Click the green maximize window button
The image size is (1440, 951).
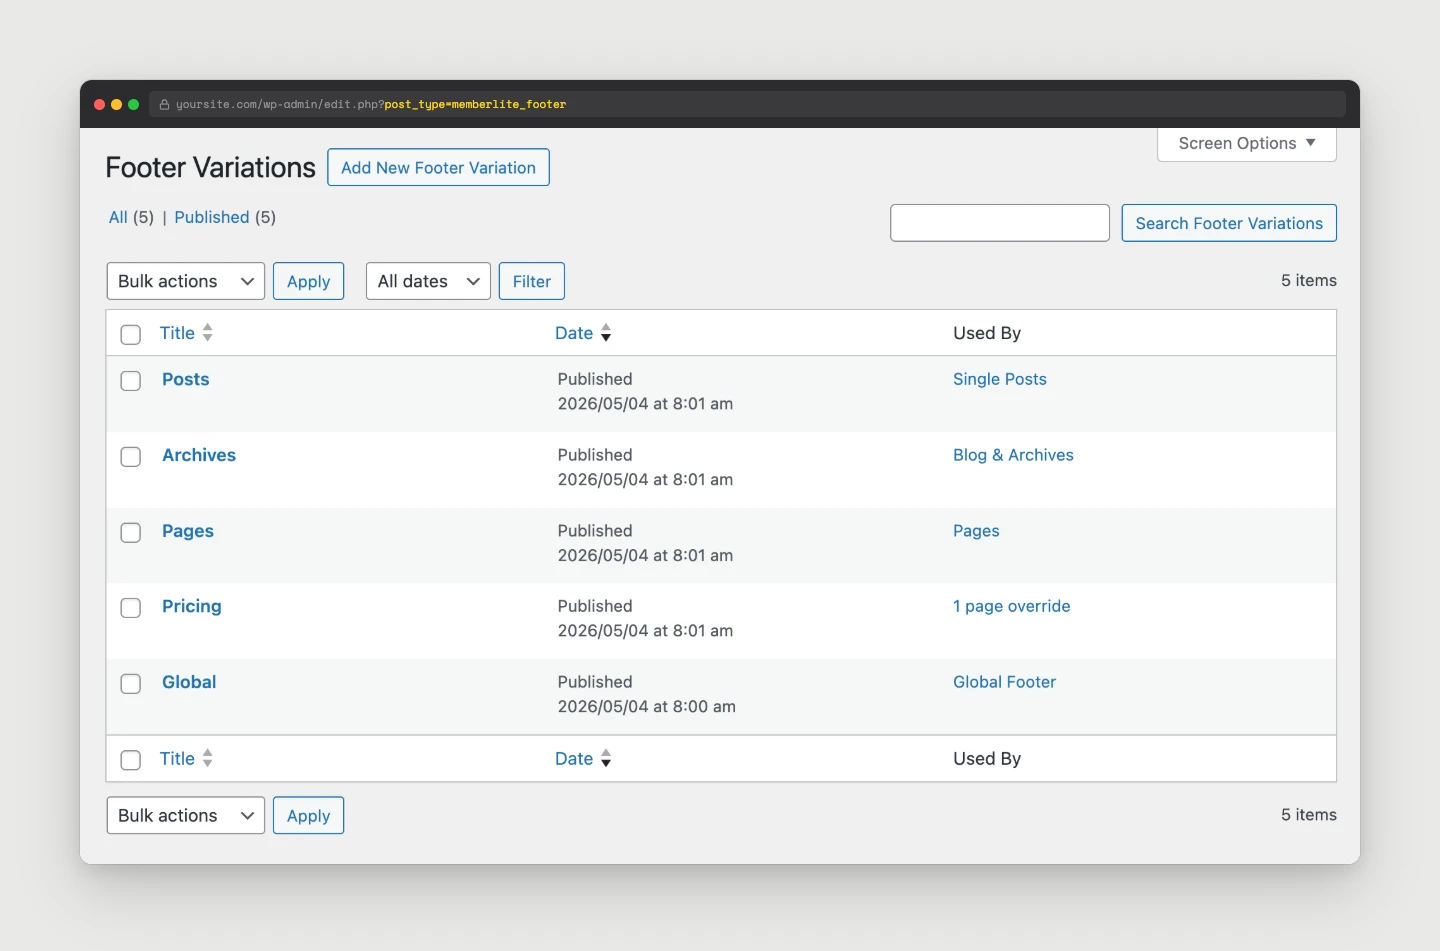[134, 104]
